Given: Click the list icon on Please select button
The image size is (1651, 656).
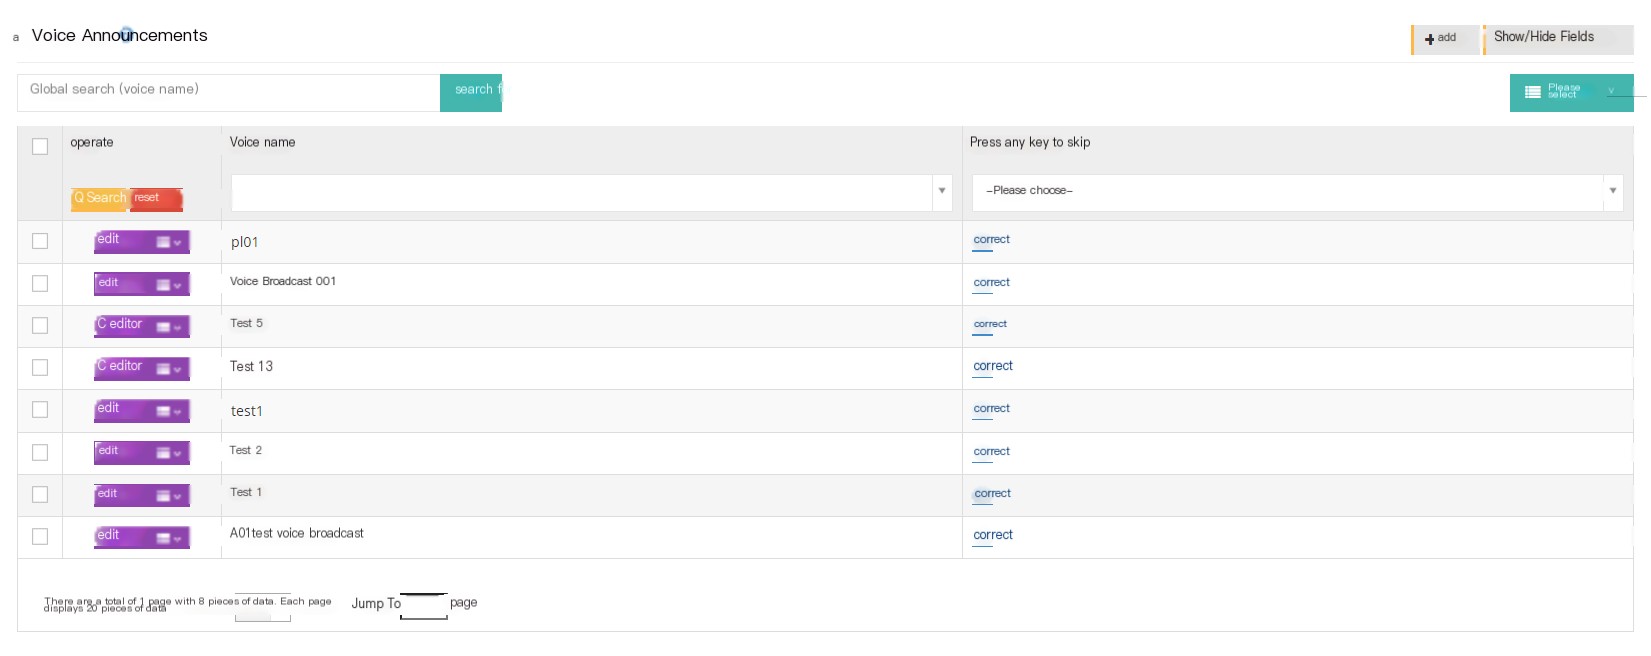Looking at the screenshot, I should (1532, 93).
